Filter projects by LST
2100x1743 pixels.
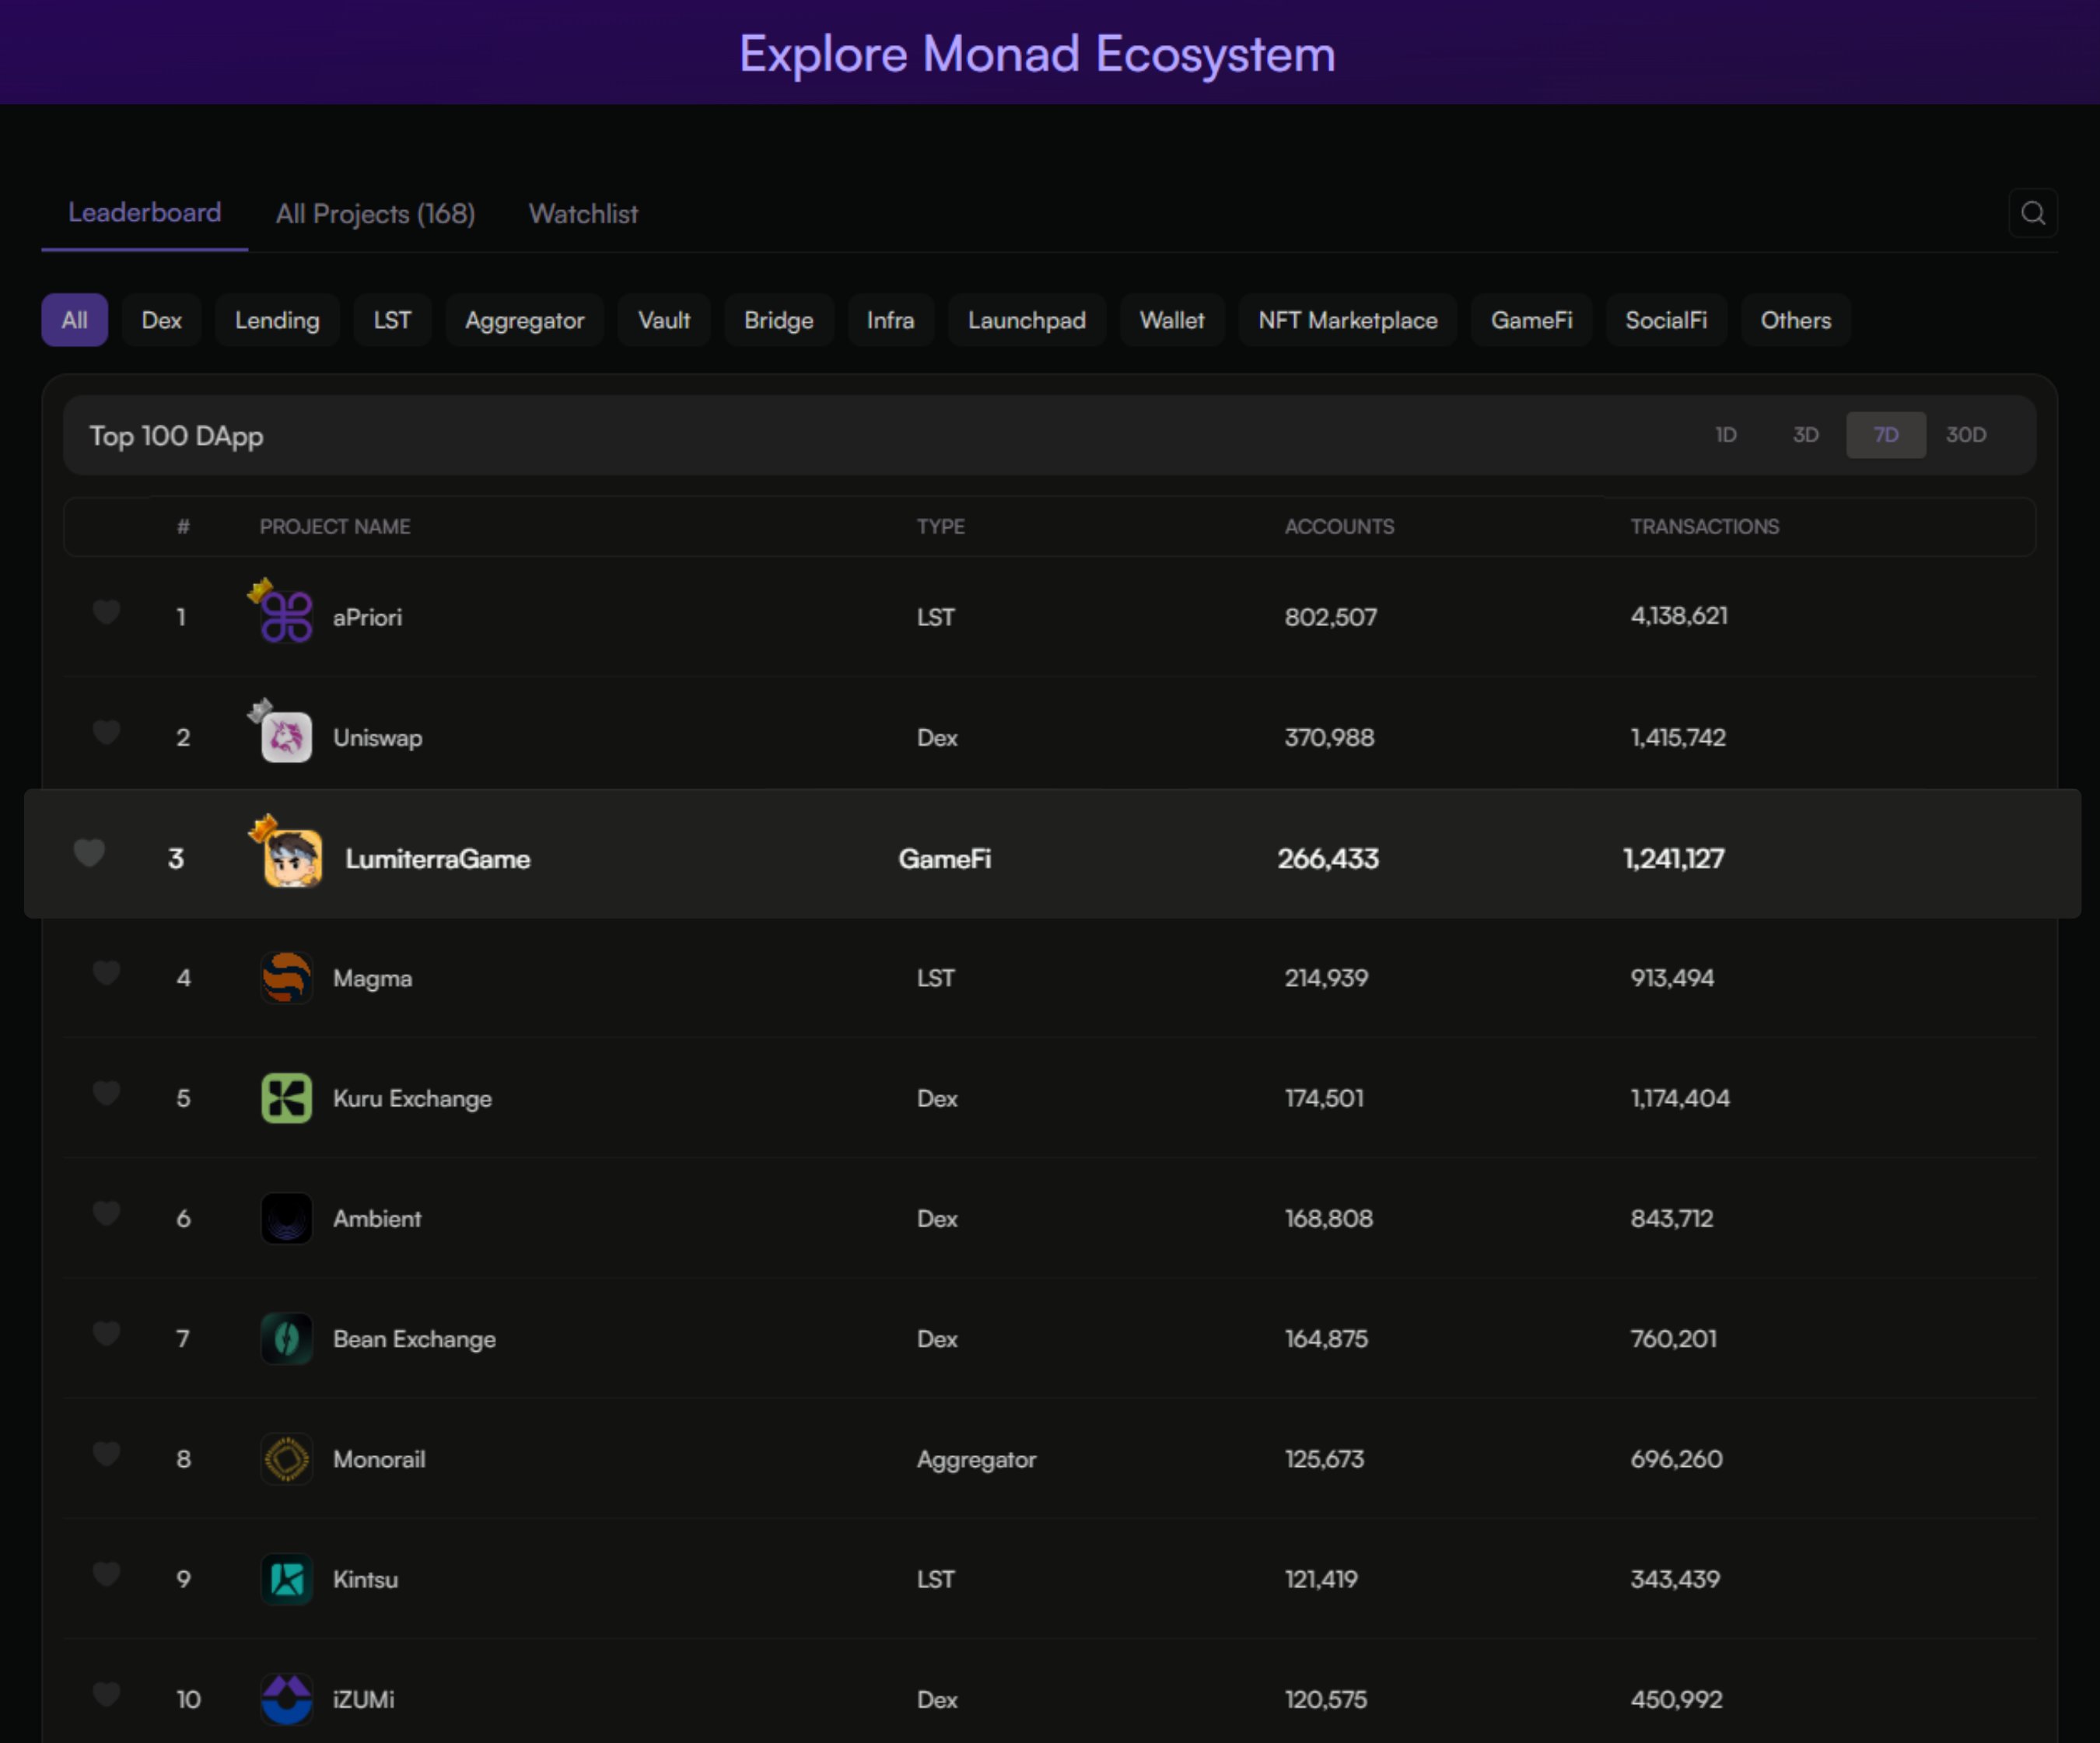point(392,320)
